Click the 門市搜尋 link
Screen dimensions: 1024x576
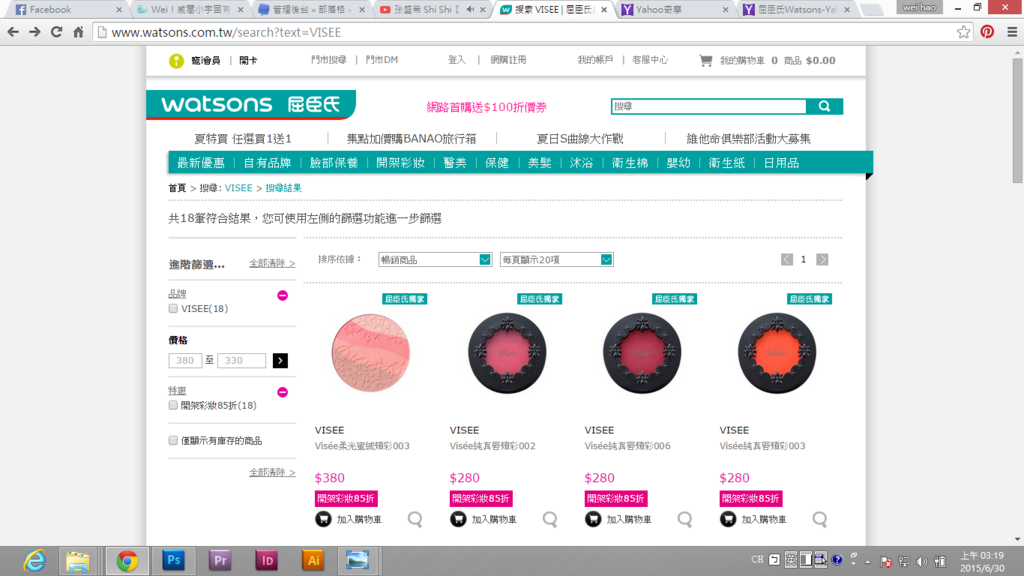[x=328, y=60]
